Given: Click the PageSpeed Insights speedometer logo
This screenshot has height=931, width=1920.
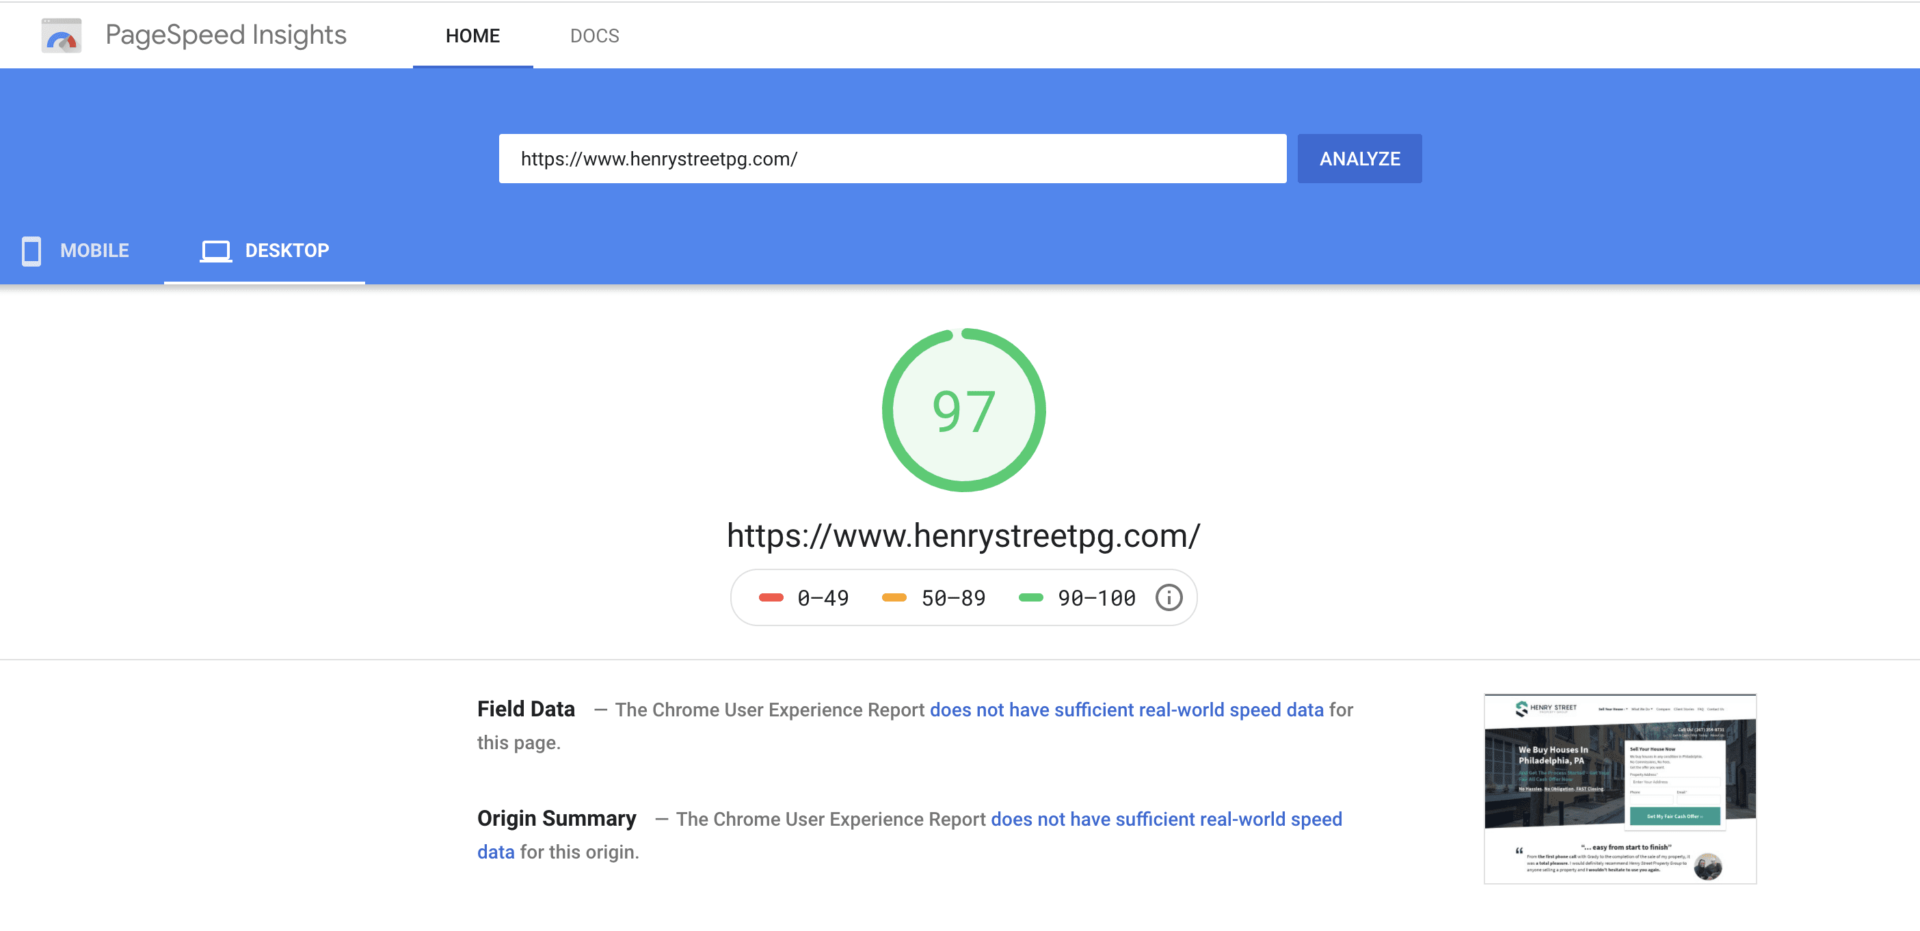Looking at the screenshot, I should tap(61, 36).
